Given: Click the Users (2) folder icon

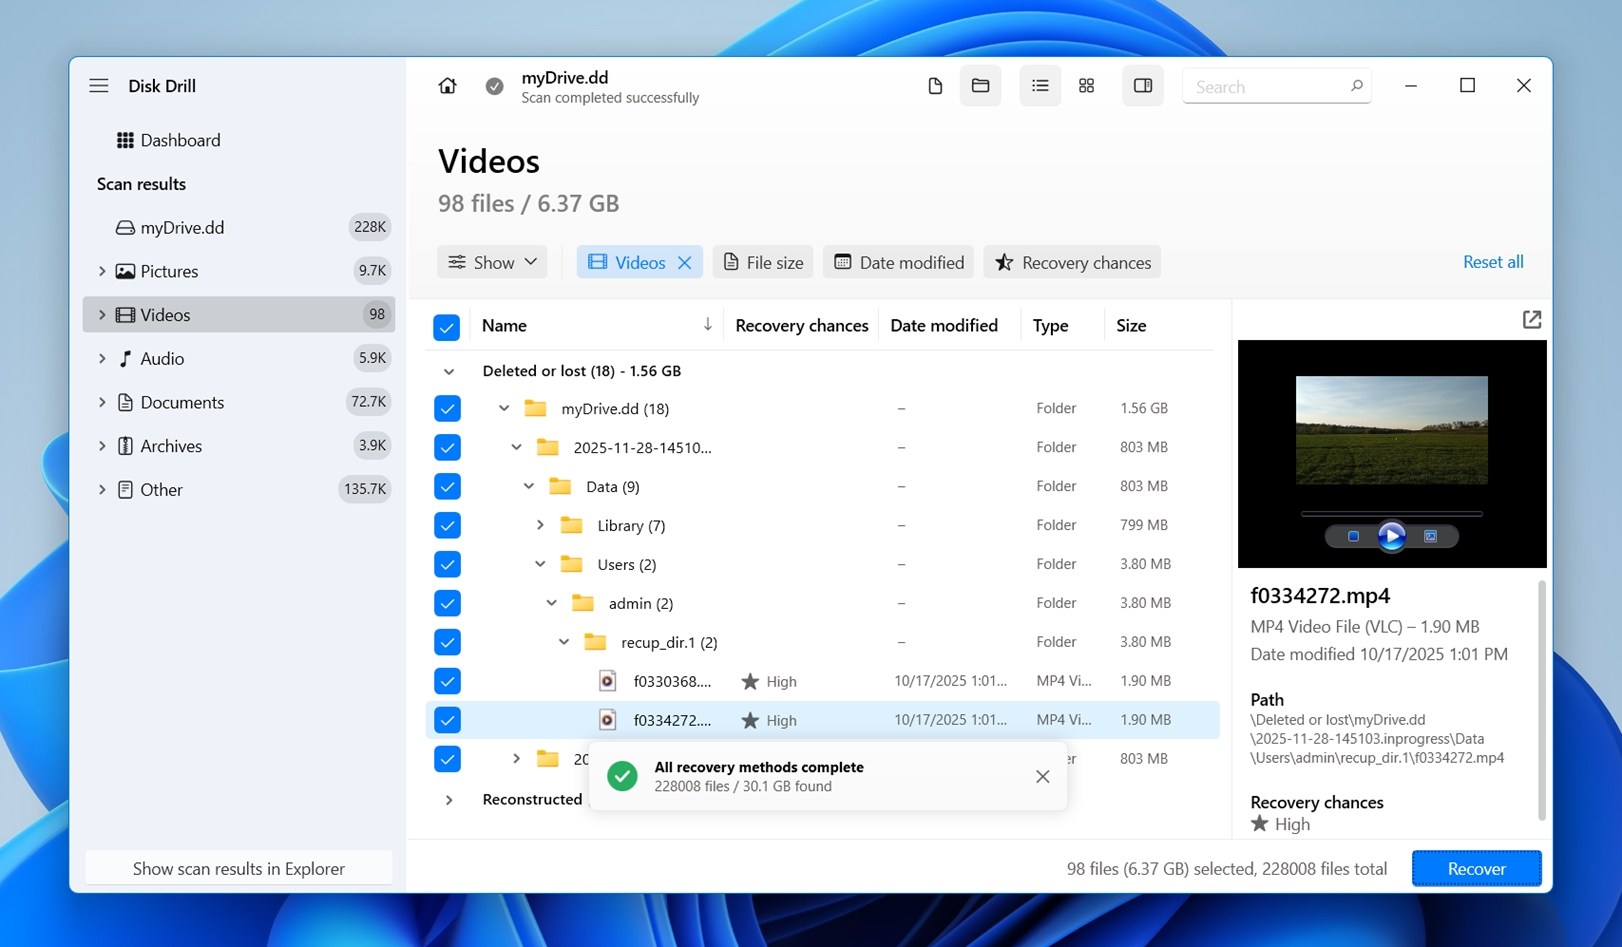Looking at the screenshot, I should pyautogui.click(x=571, y=564).
